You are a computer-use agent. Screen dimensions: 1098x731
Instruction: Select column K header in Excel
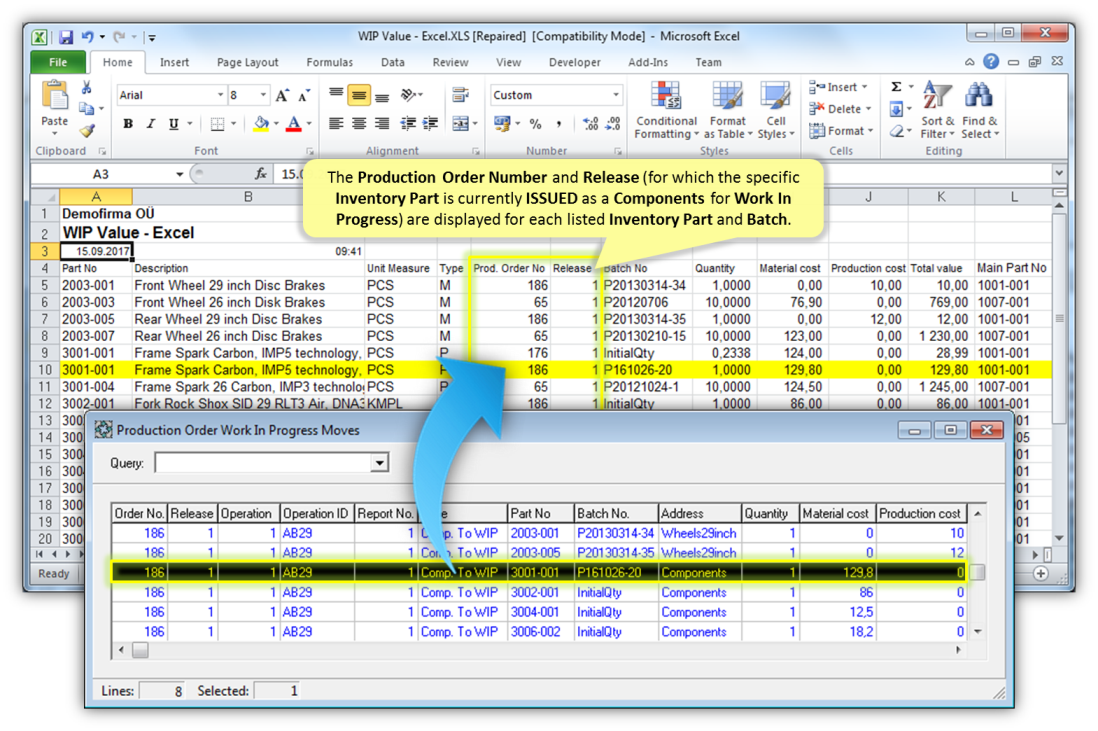[941, 197]
